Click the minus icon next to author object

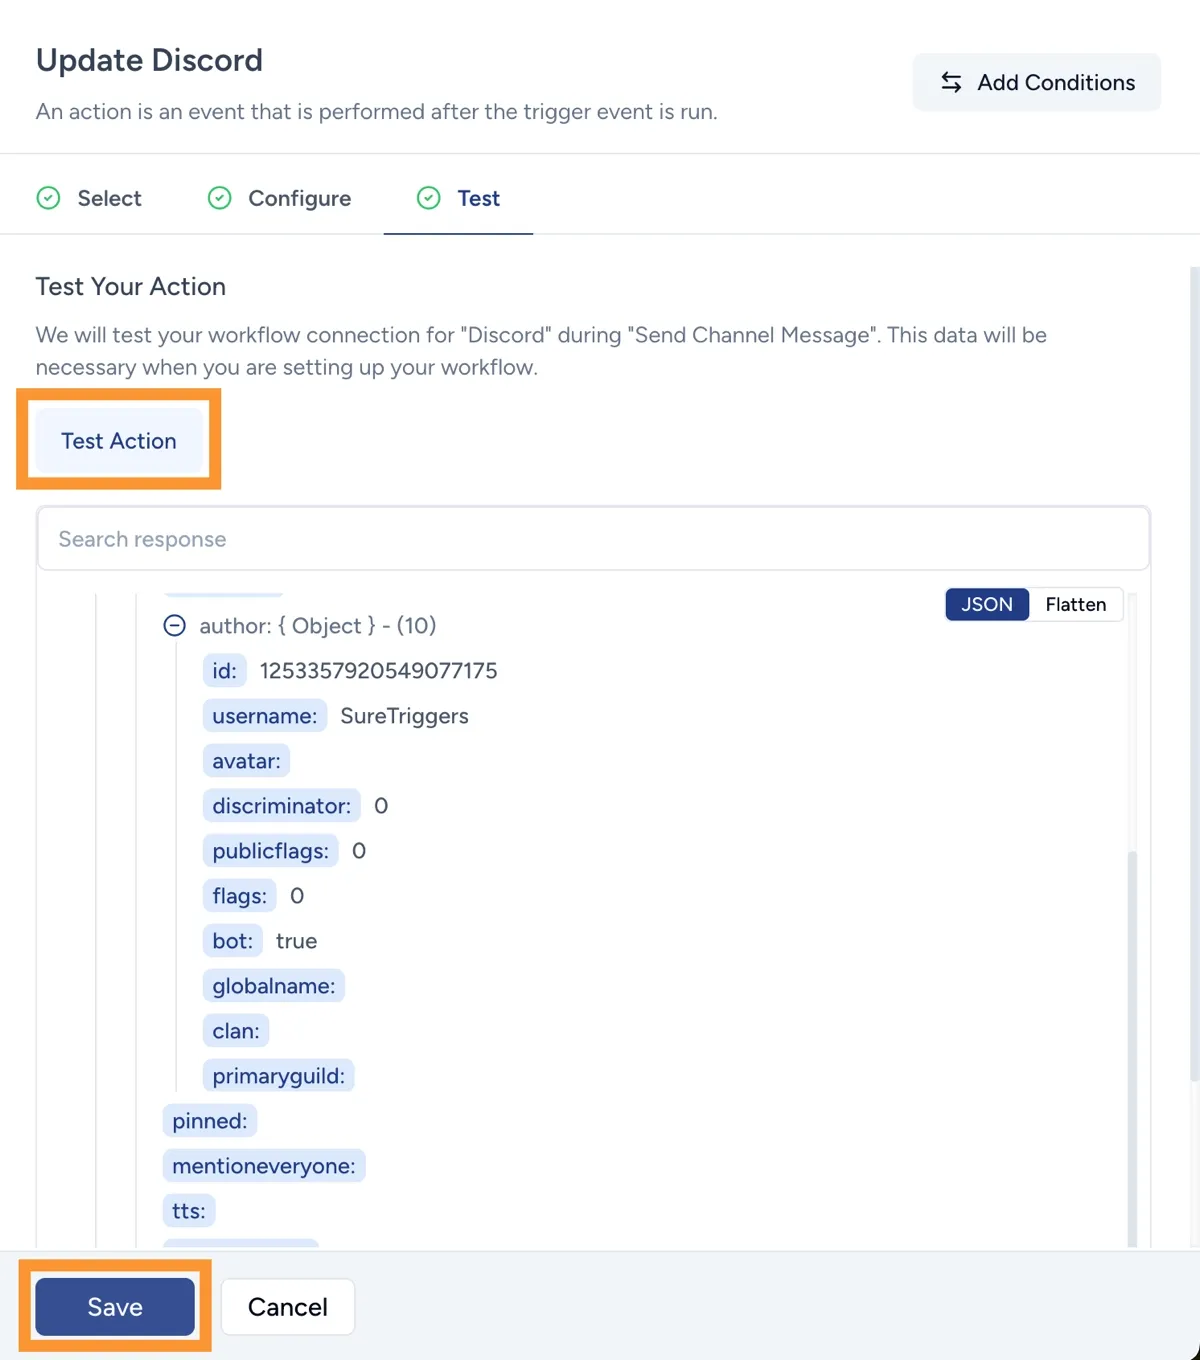coord(174,625)
